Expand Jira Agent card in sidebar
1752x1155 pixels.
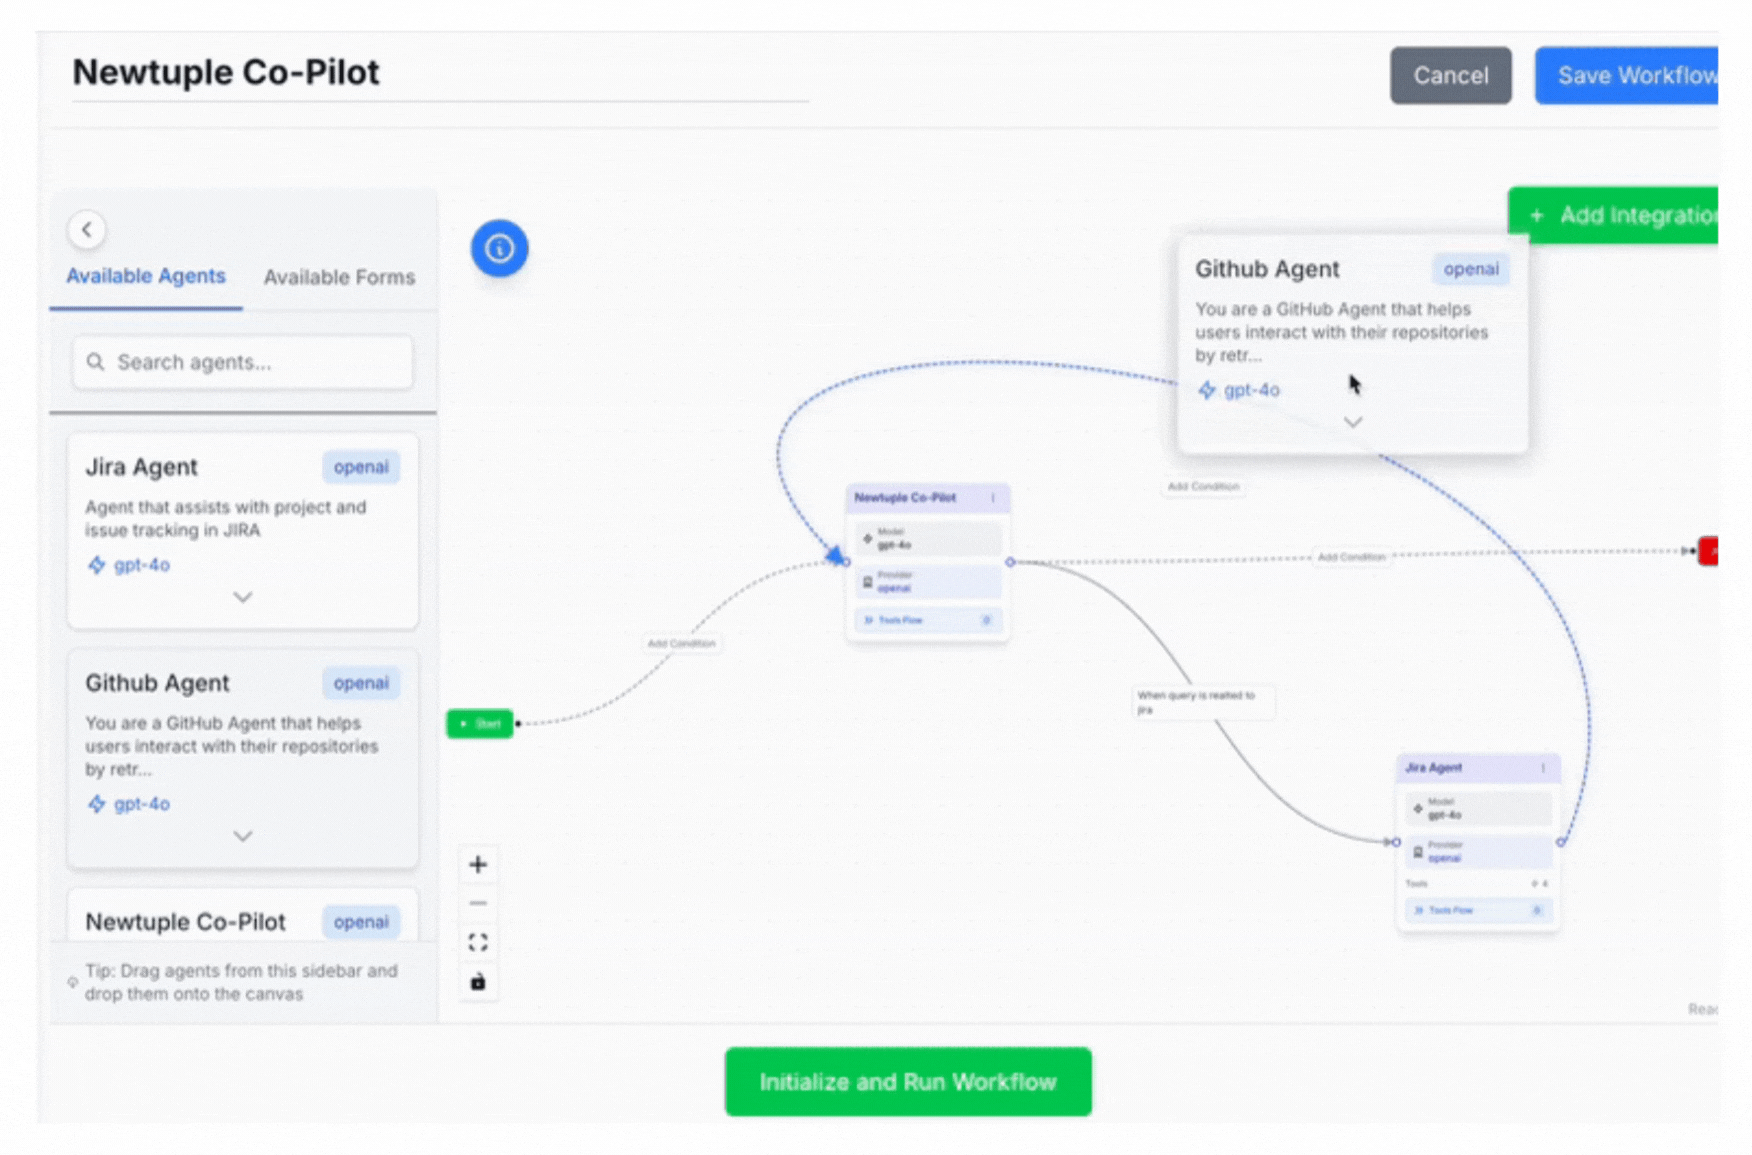(242, 597)
